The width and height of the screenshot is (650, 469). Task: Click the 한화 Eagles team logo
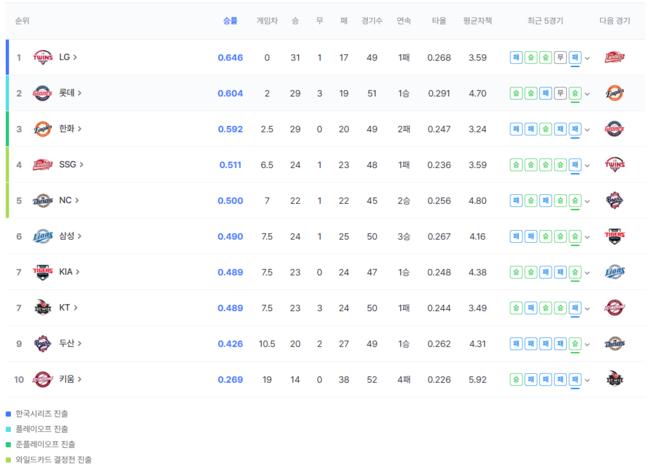[43, 129]
